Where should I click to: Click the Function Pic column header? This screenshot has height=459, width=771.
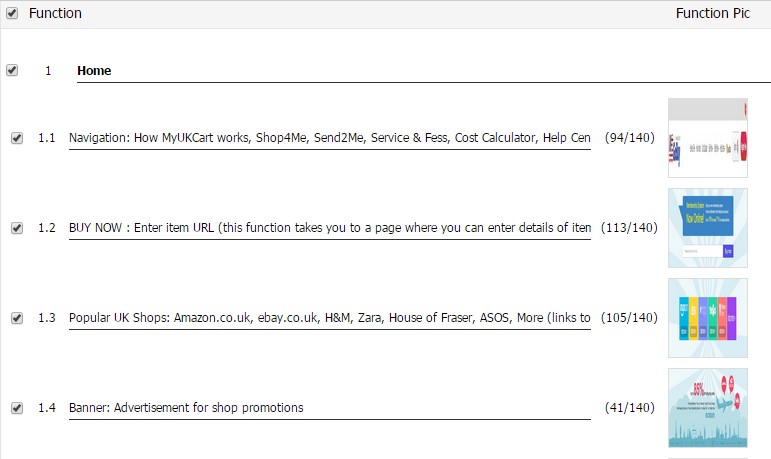(712, 13)
